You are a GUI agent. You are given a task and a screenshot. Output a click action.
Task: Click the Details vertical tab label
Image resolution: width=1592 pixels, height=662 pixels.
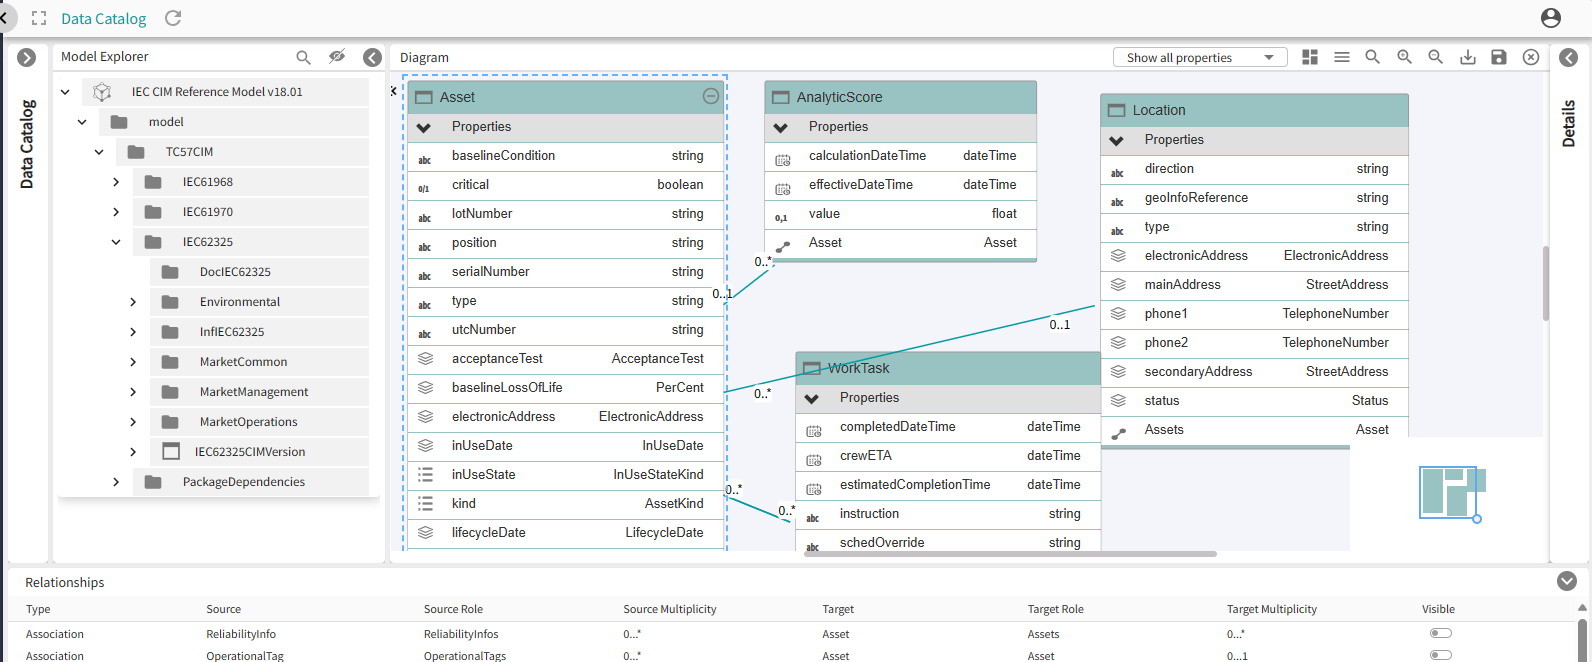pyautogui.click(x=1569, y=123)
